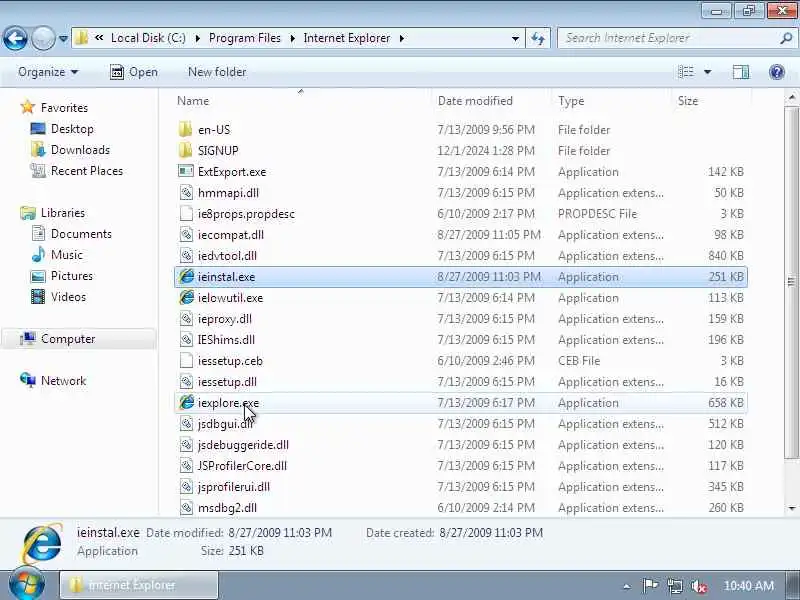Click the iedvtool.dll file icon

point(186,256)
